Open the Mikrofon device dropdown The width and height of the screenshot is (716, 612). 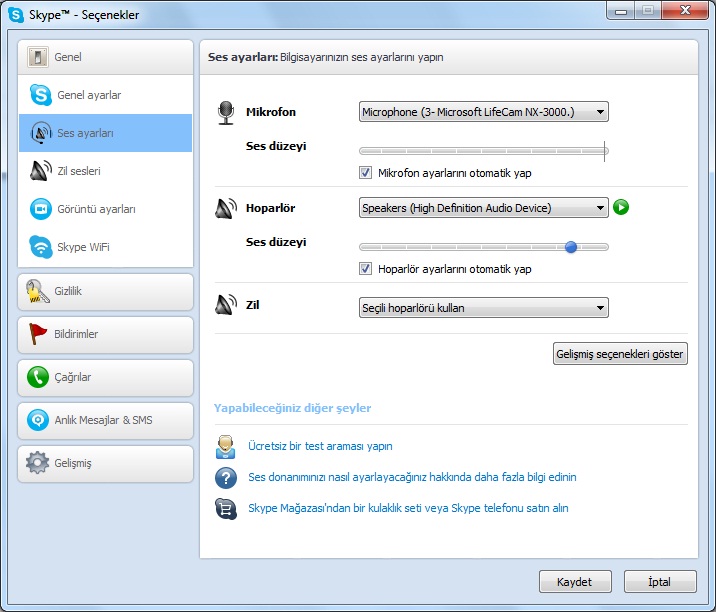(484, 111)
